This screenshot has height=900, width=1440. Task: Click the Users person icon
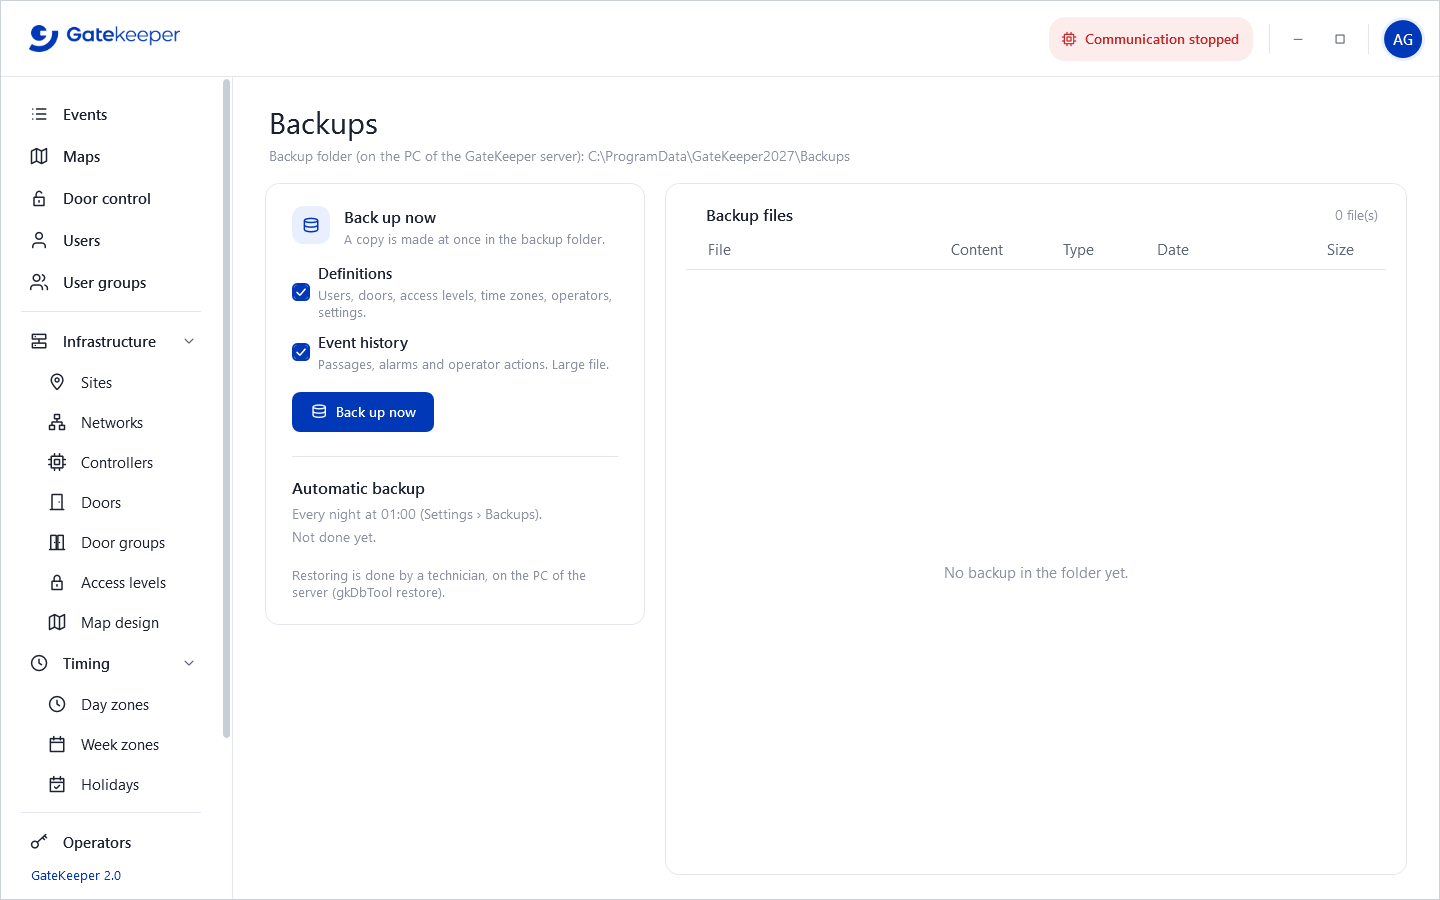39,240
